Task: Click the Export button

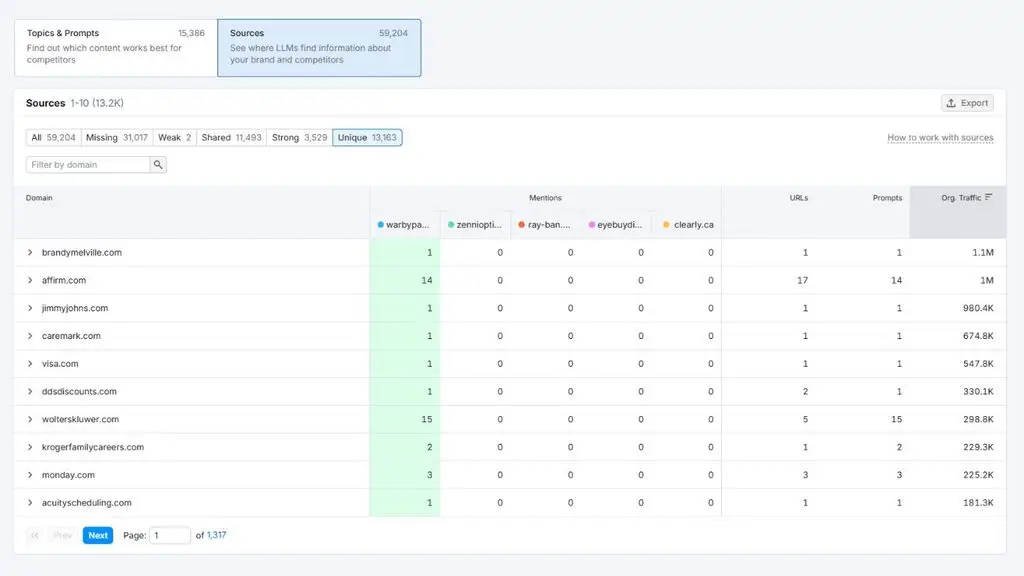Action: point(967,103)
